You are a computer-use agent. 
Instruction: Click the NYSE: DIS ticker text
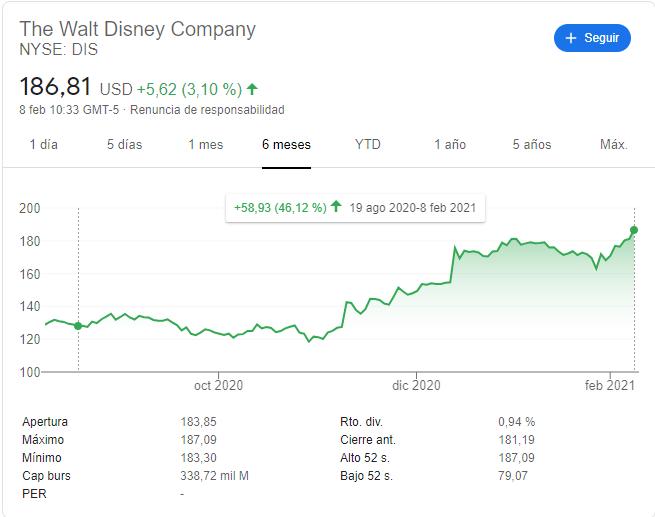[x=58, y=50]
